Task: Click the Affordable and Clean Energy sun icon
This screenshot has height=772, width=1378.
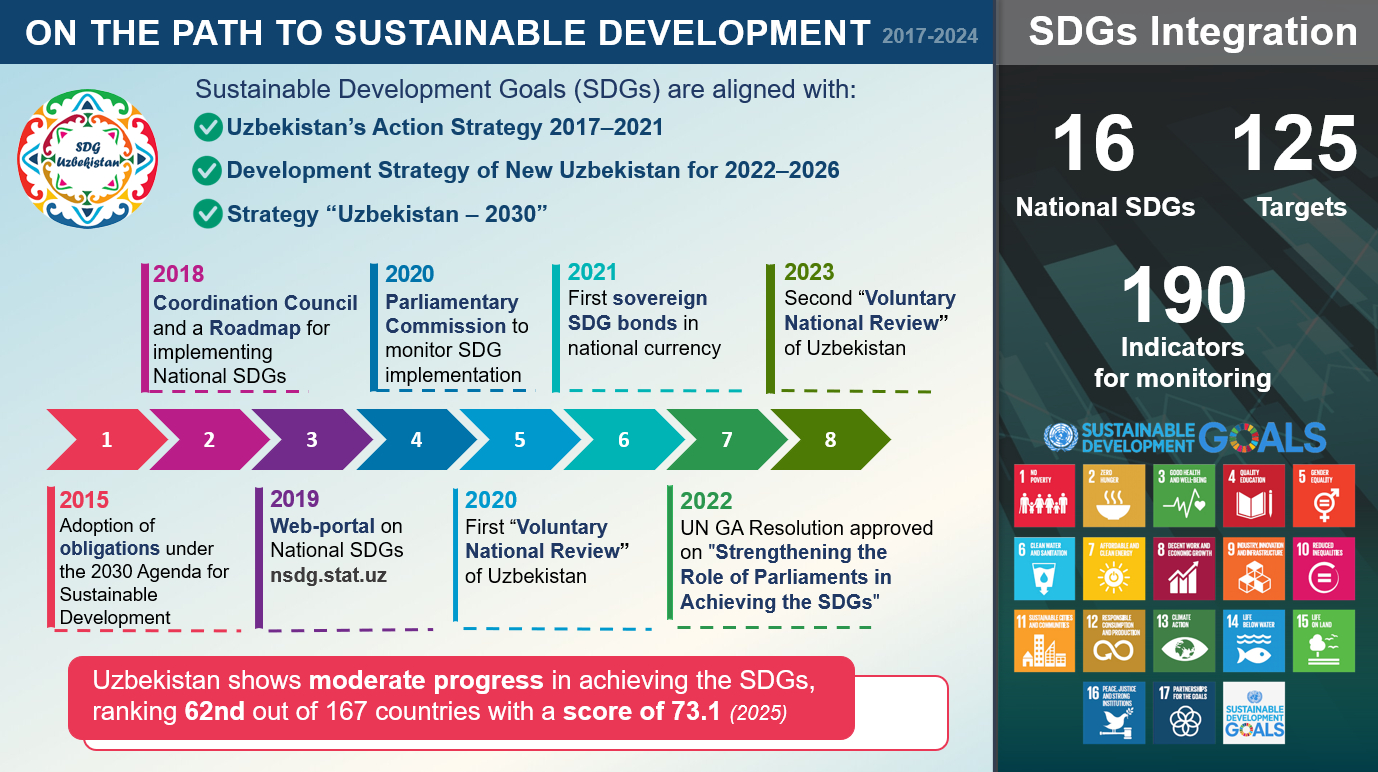Action: pyautogui.click(x=1114, y=569)
